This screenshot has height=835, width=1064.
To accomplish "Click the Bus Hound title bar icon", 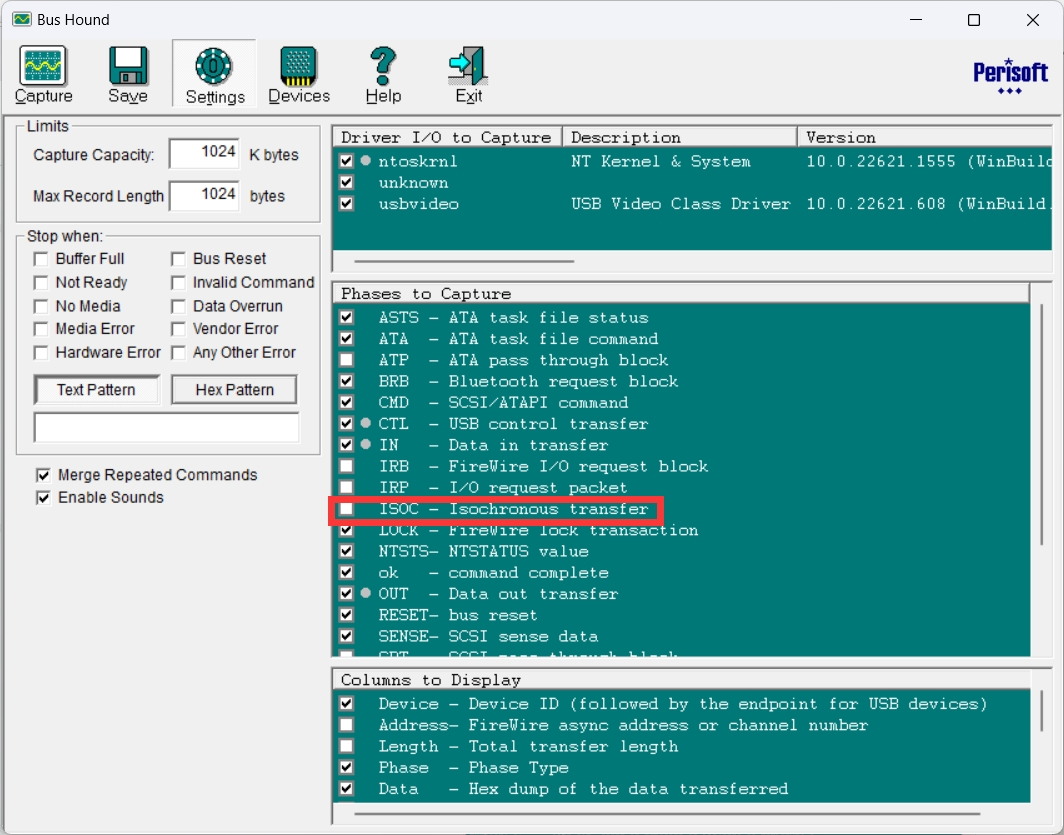I will click(x=21, y=20).
